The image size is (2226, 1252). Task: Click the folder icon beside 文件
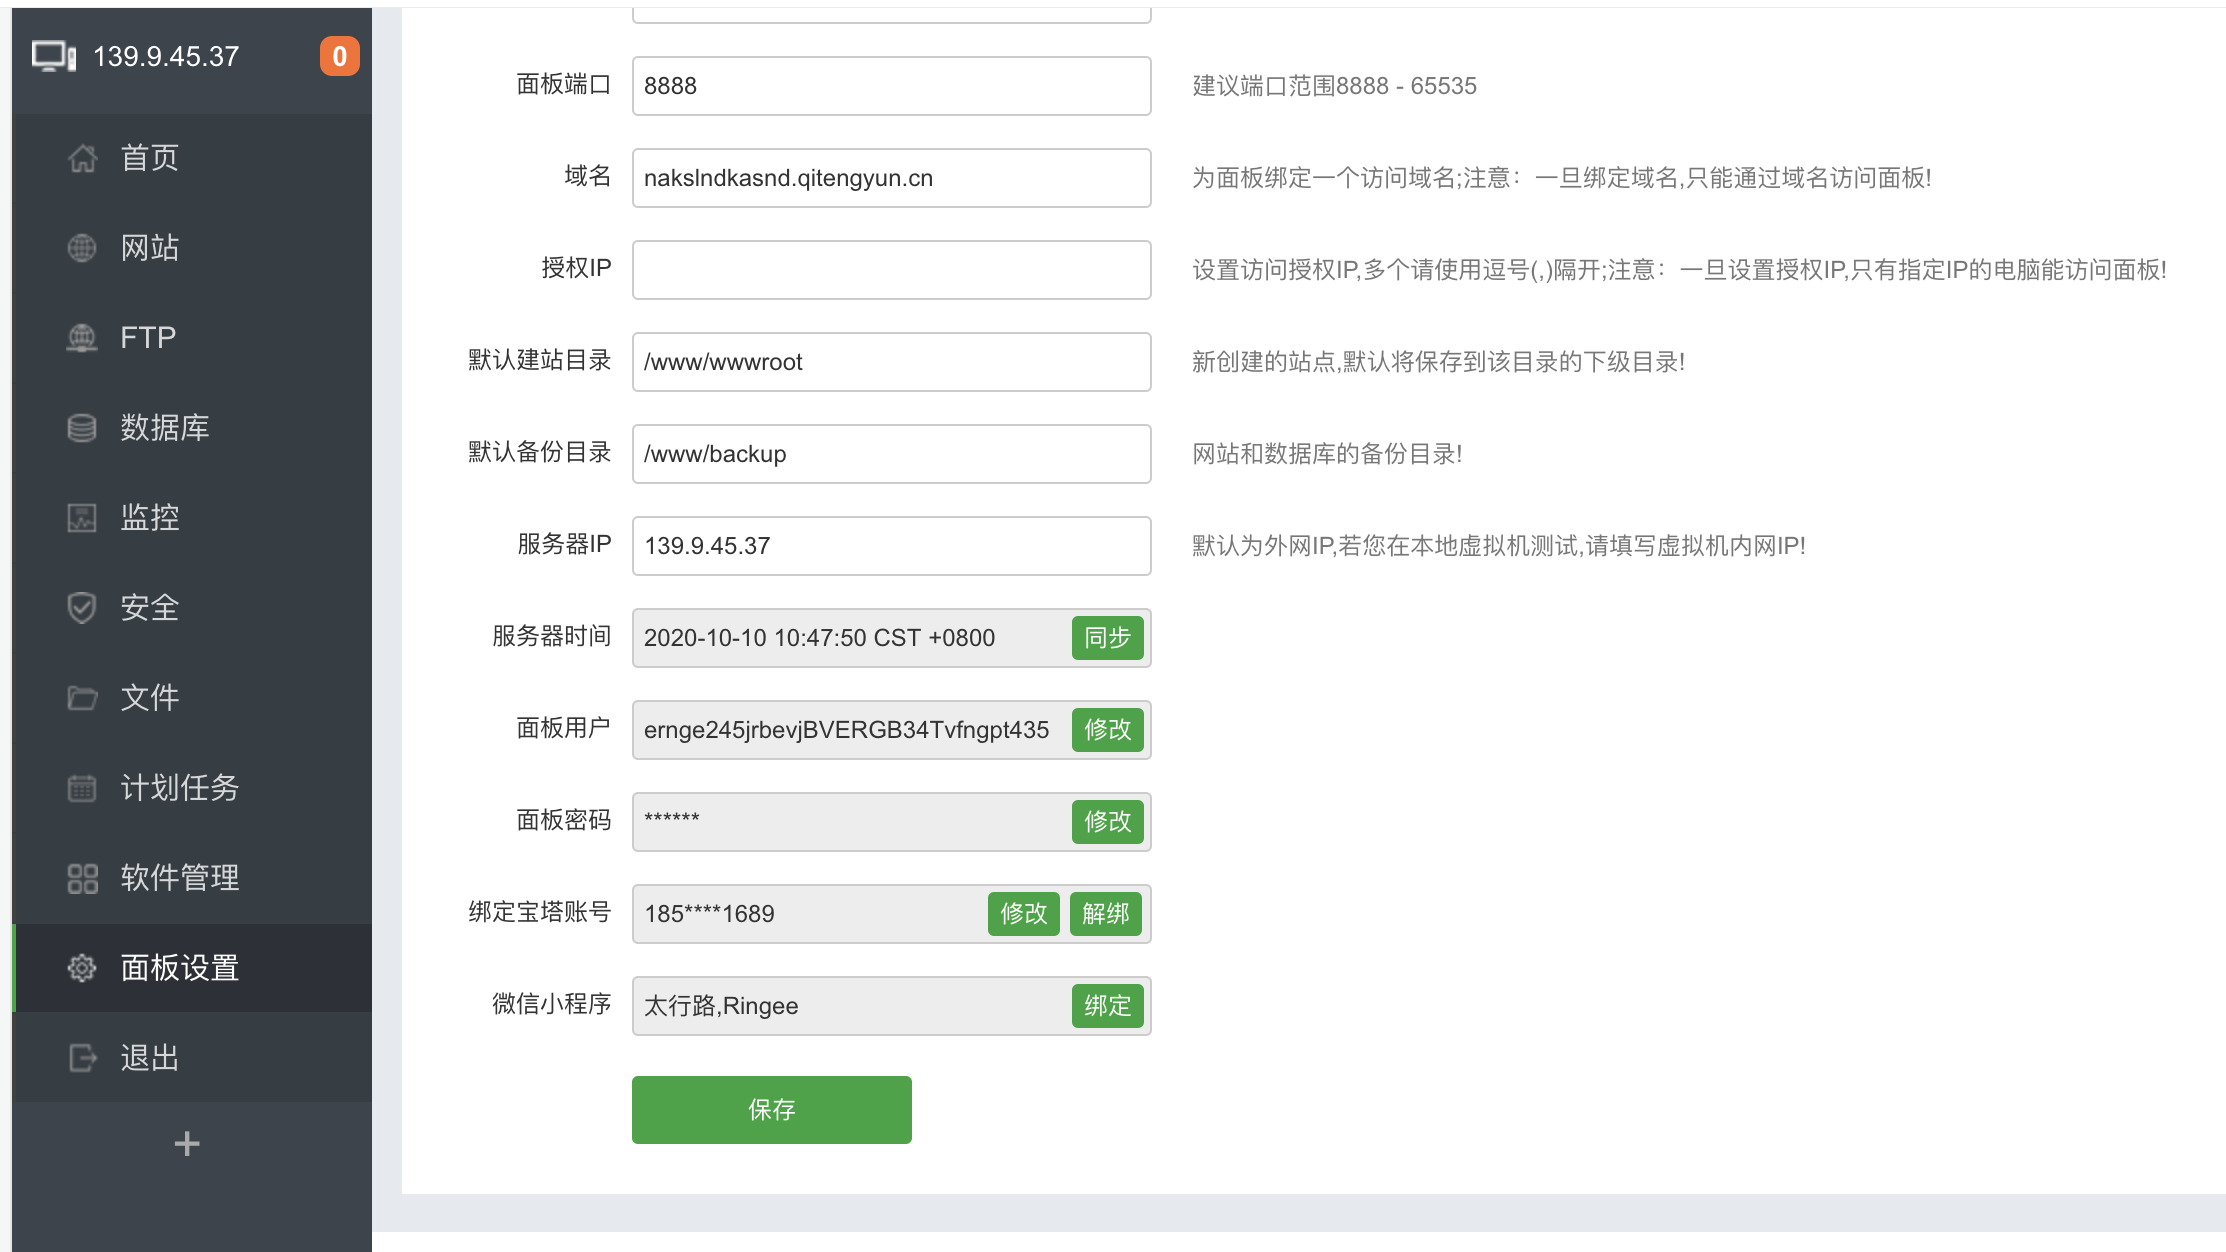tap(82, 698)
